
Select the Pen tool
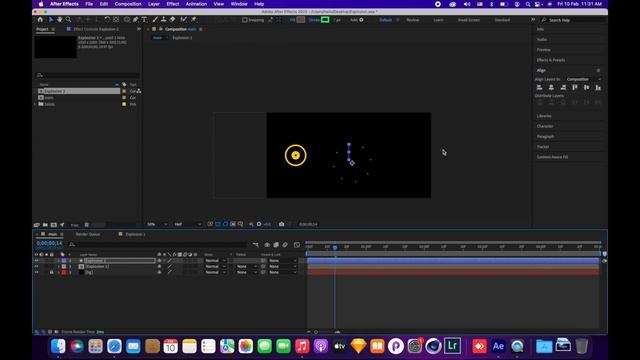(136, 20)
